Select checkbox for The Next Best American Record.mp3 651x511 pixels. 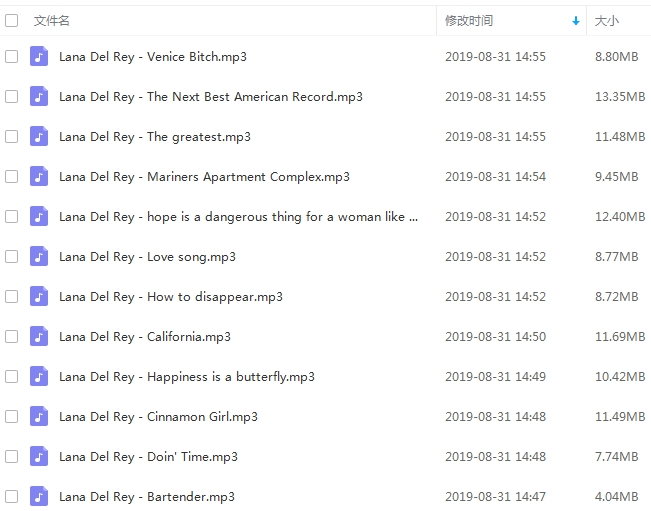(11, 97)
